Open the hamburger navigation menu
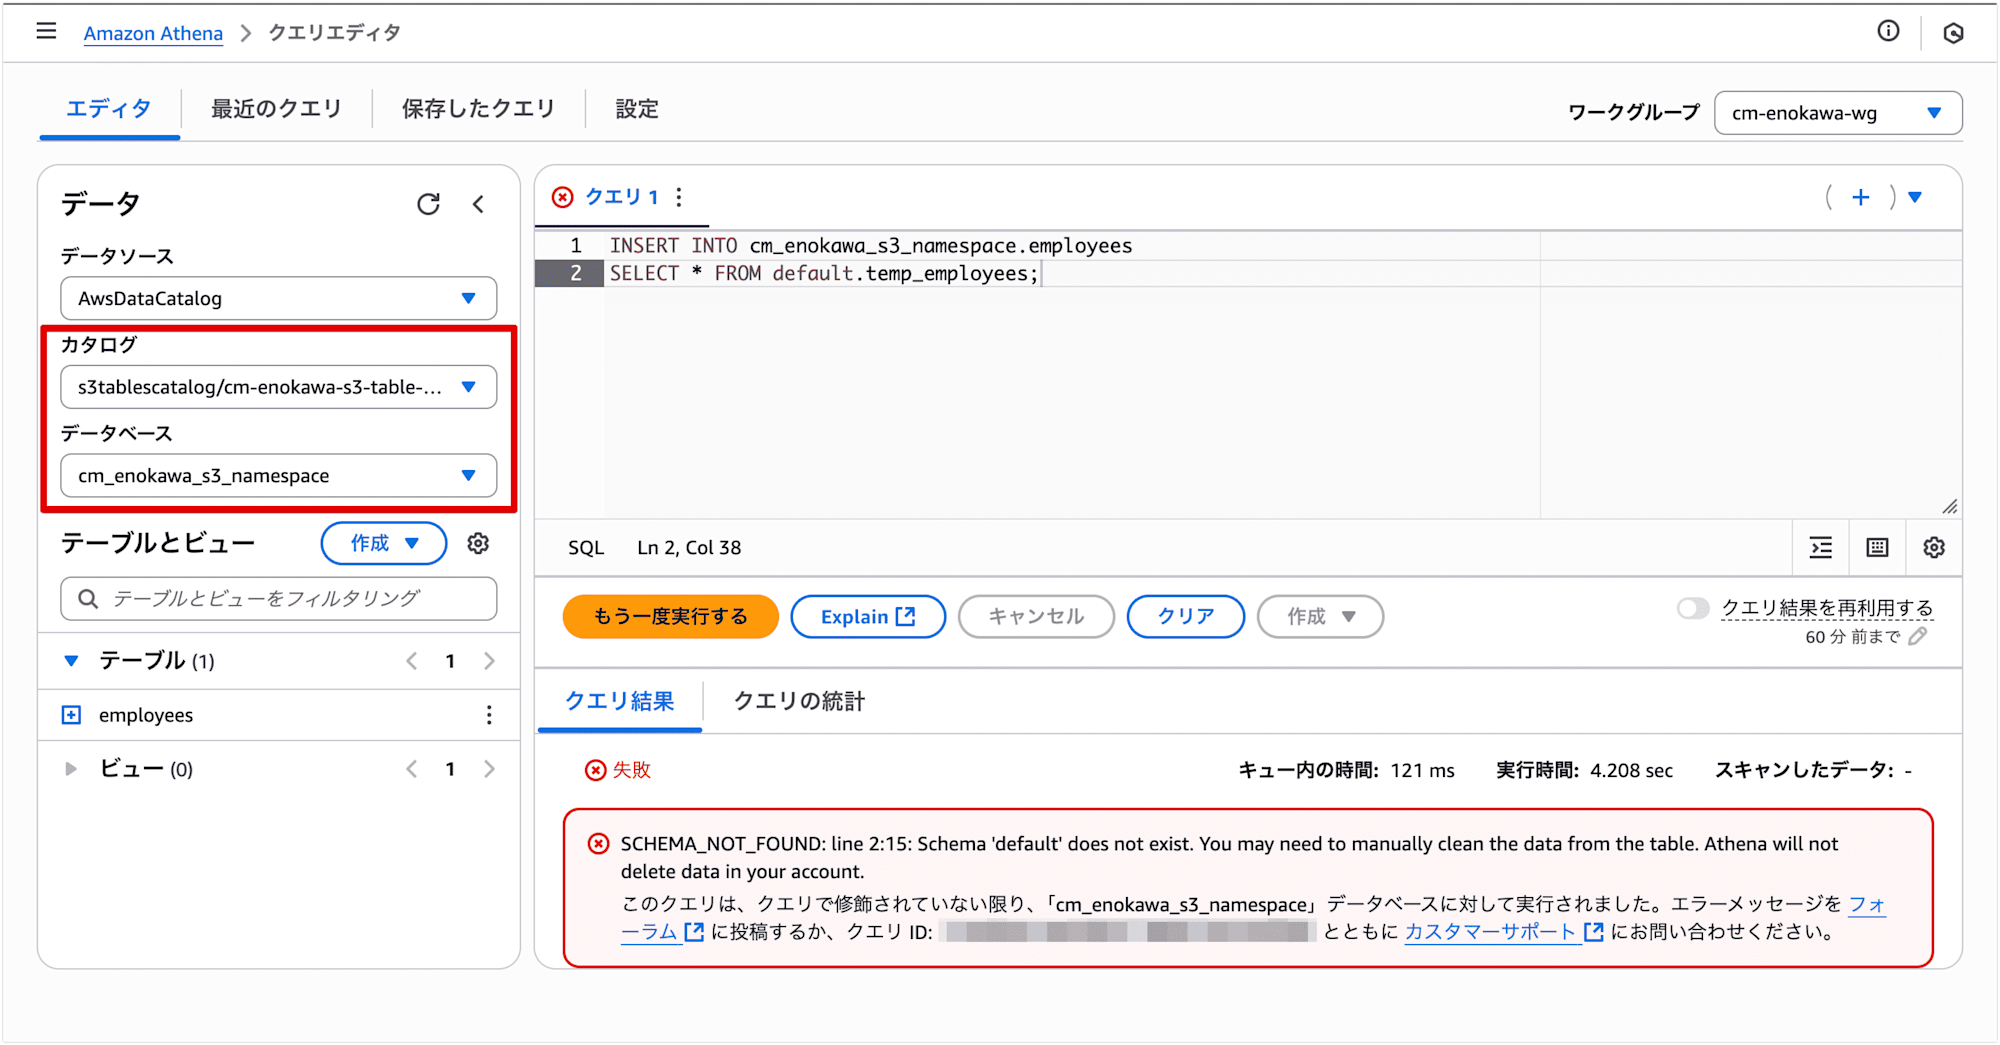This screenshot has height=1045, width=2000. 46,31
